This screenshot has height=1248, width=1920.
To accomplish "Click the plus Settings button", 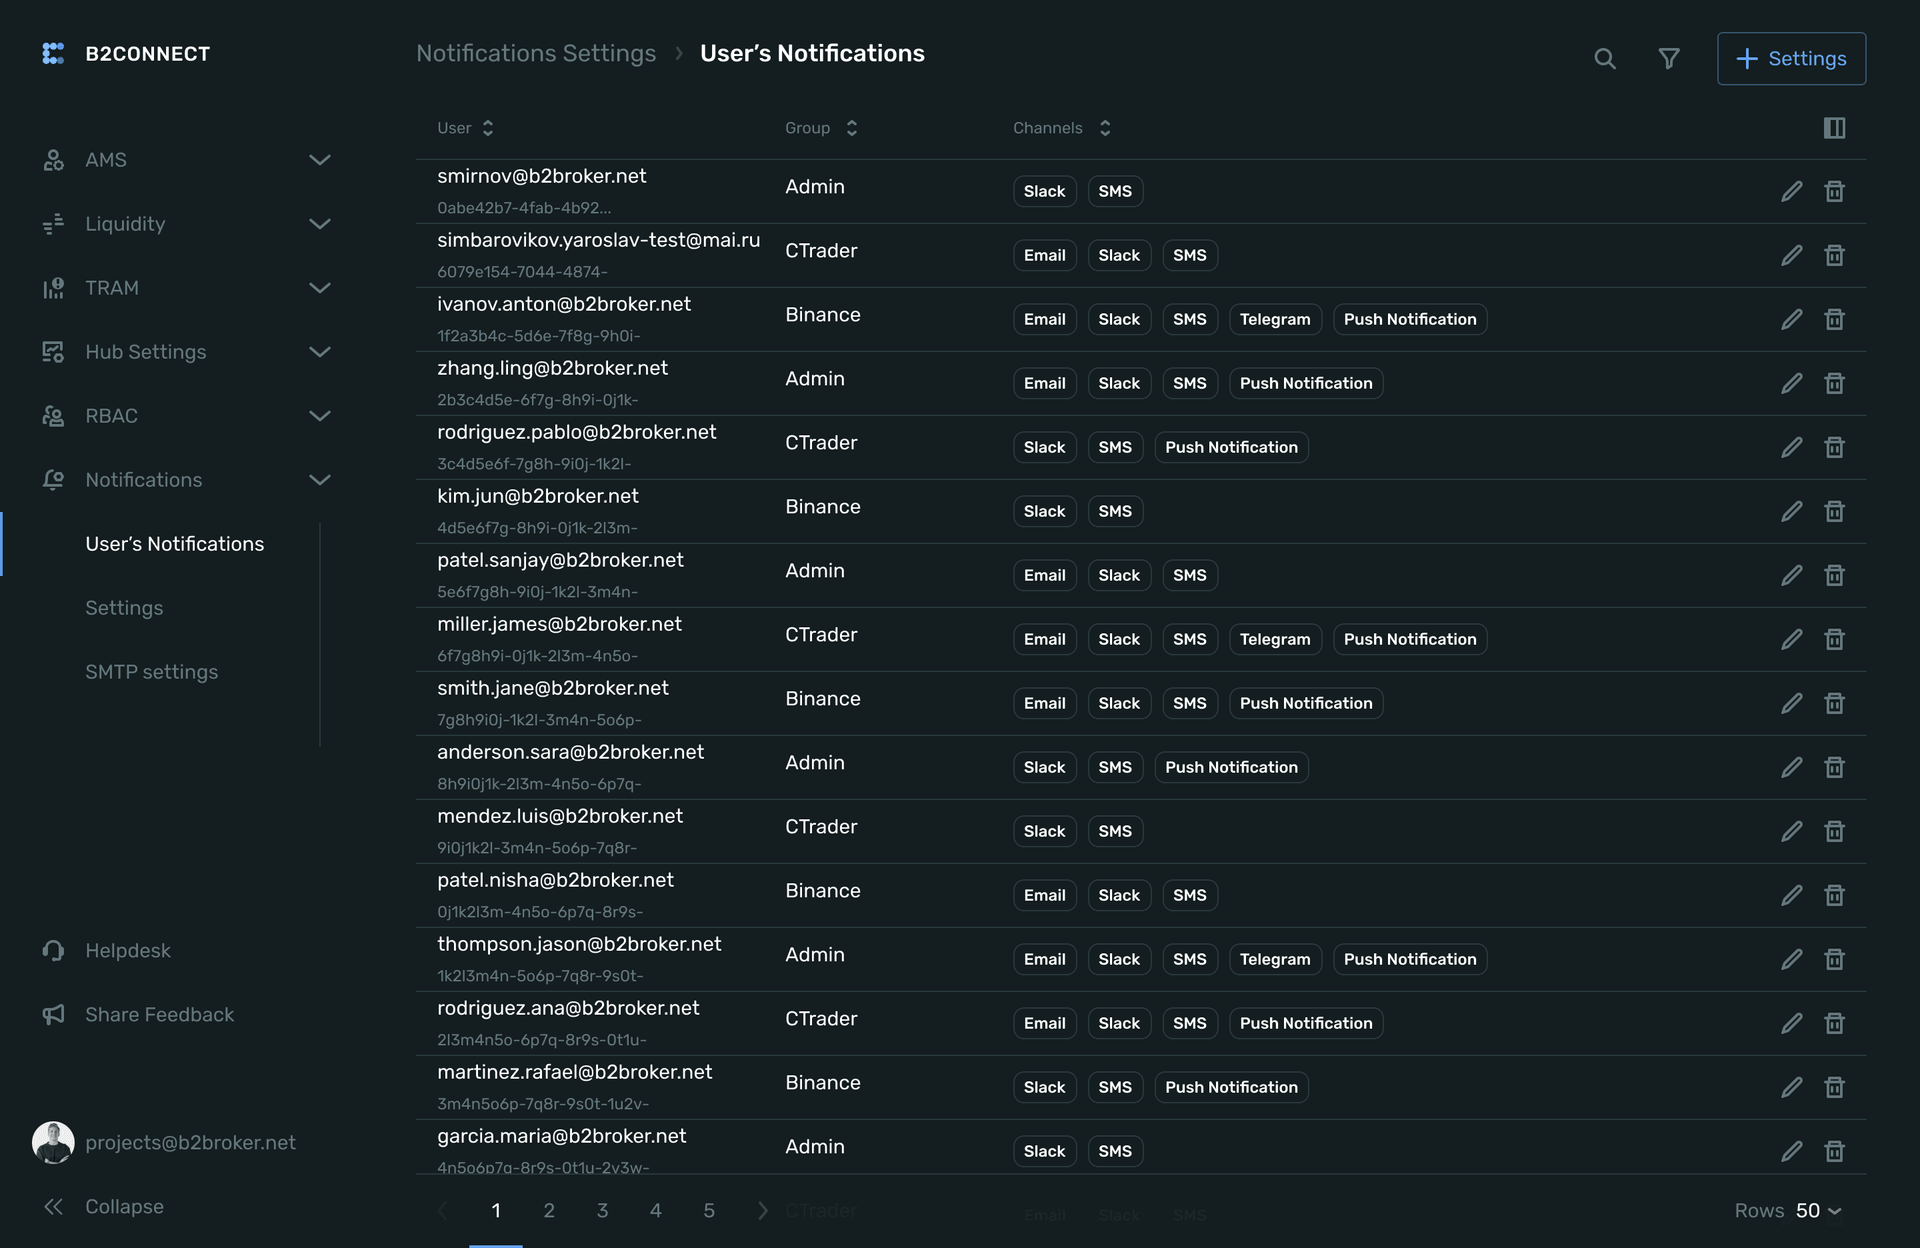I will (1790, 59).
